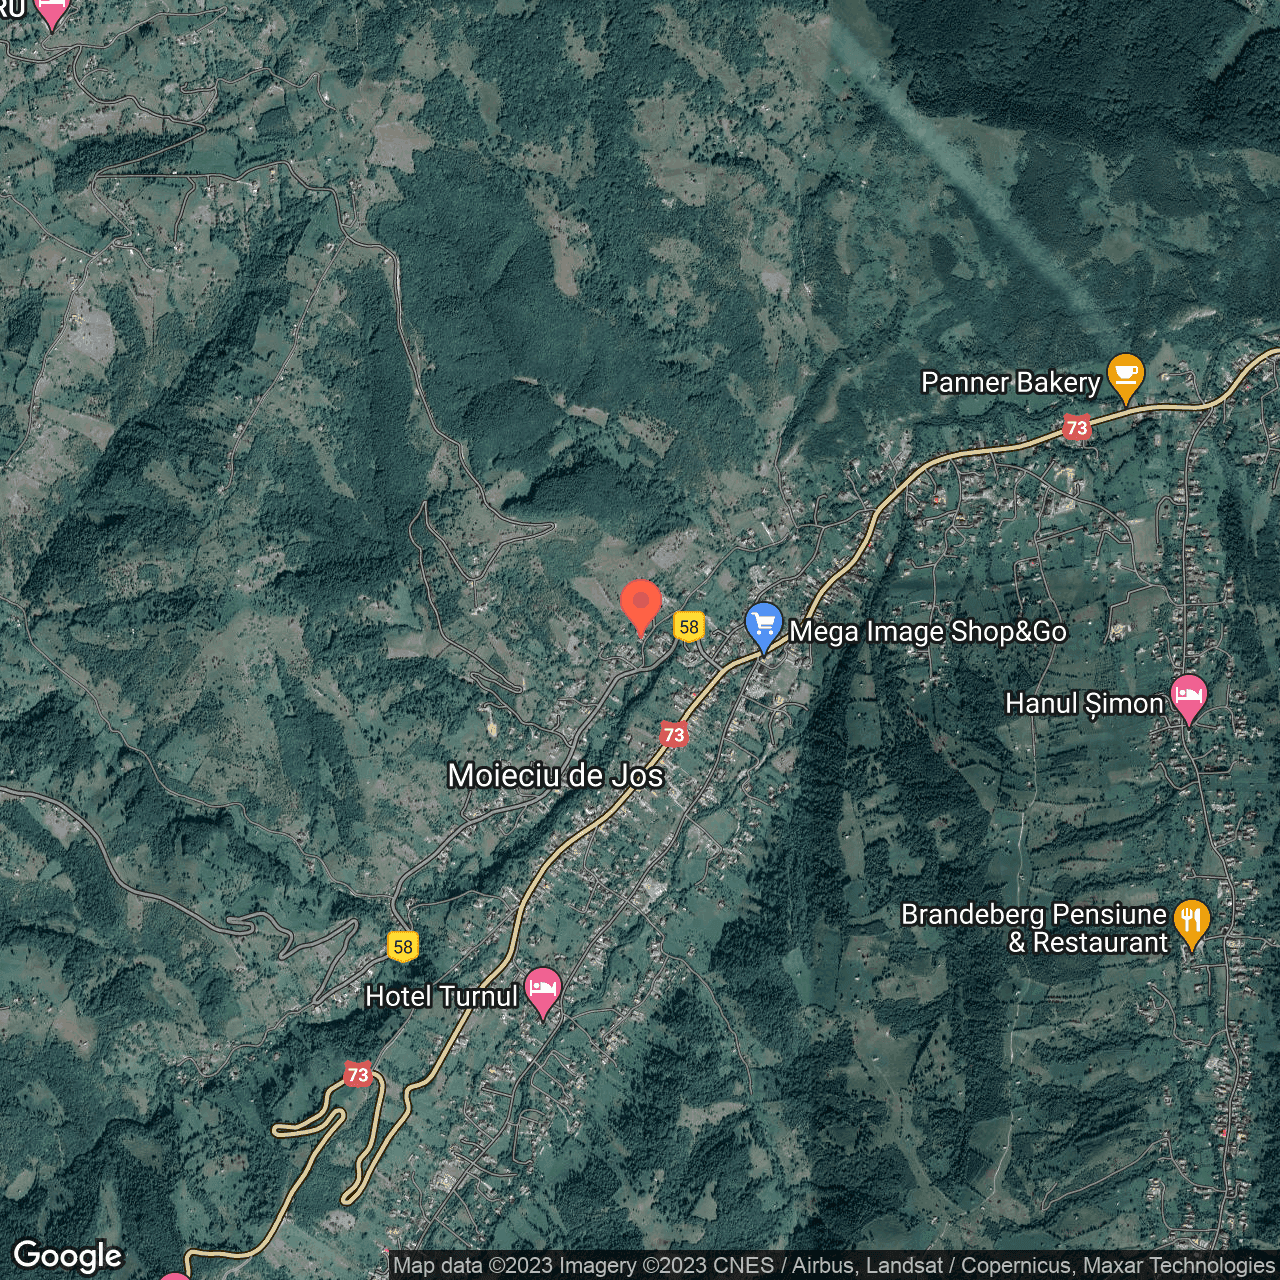Select the Hanul Șimon lodging bed icon
The image size is (1280, 1280).
(x=1188, y=697)
